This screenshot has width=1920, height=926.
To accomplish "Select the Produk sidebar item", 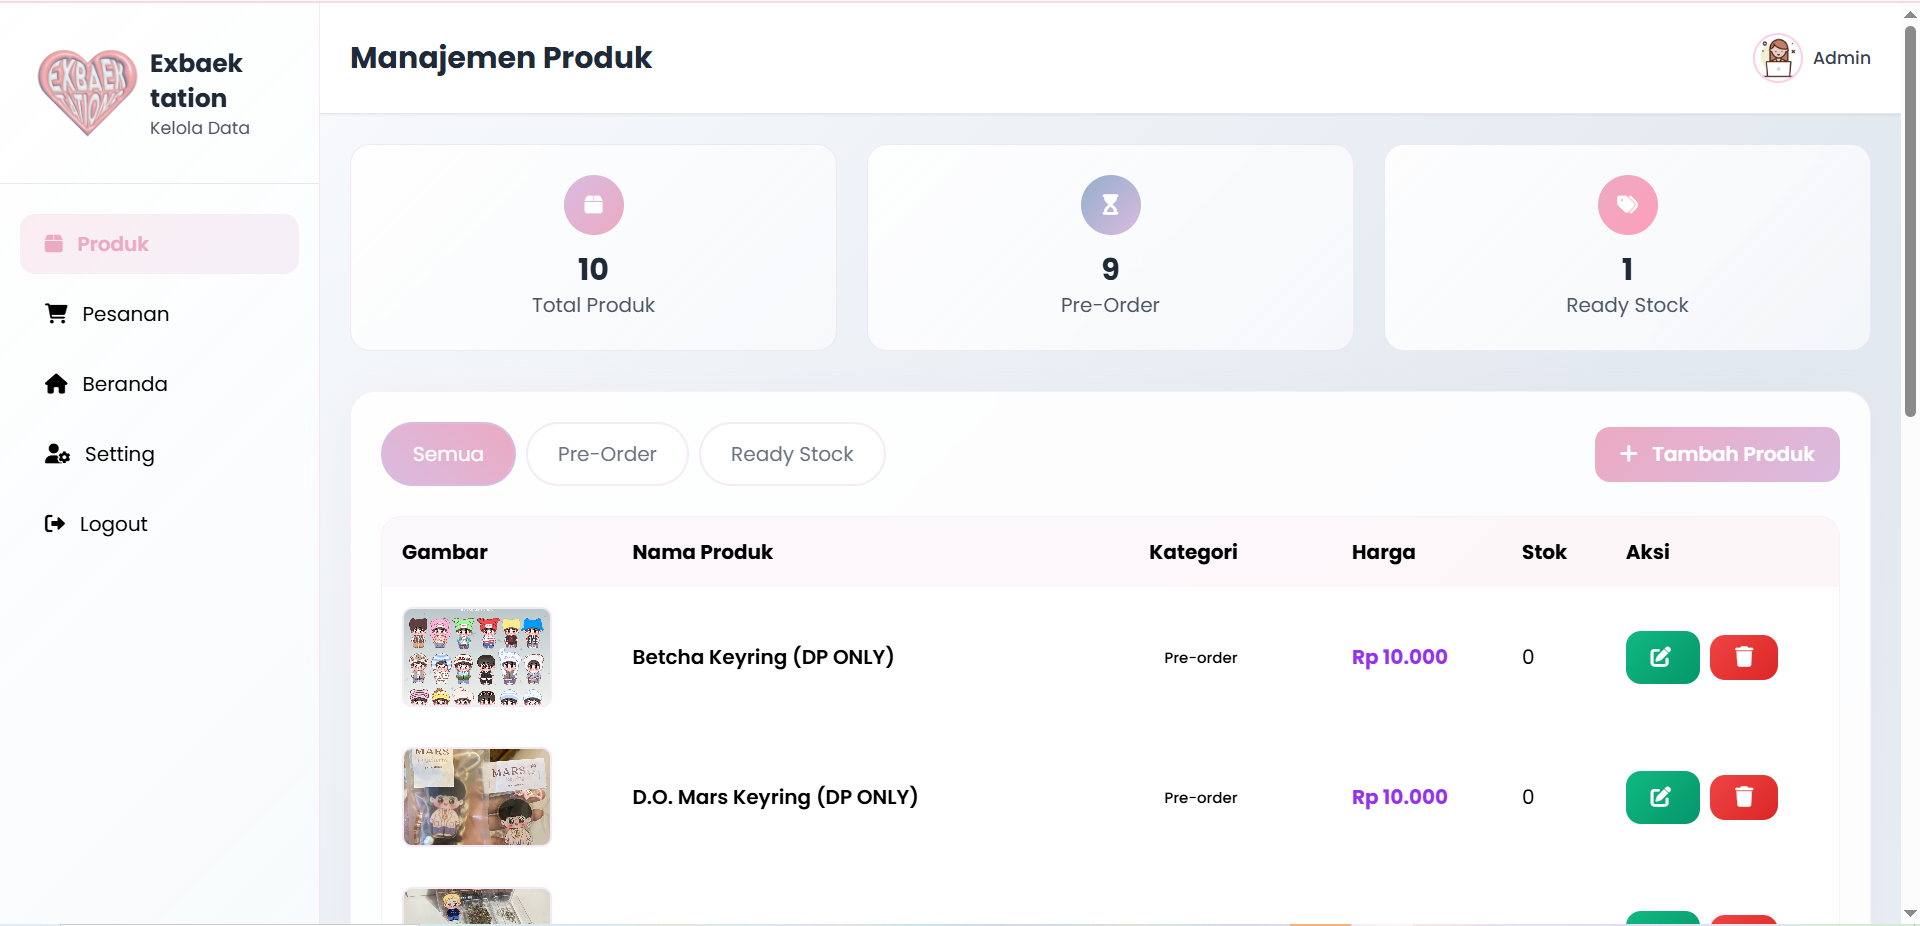I will point(159,244).
